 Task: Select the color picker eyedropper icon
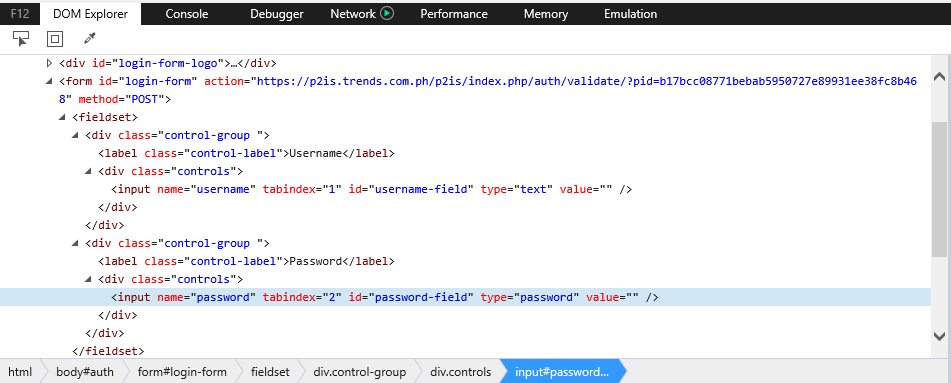90,39
